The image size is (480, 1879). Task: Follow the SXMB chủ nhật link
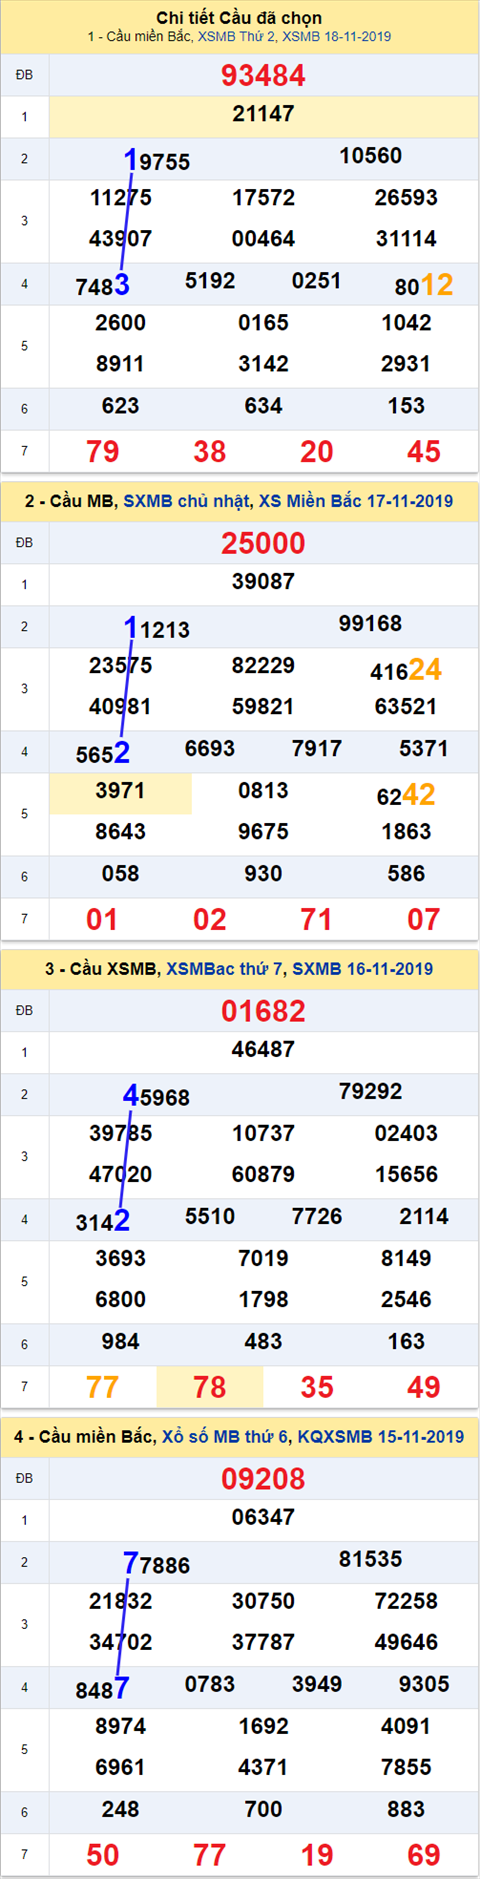coord(187,501)
